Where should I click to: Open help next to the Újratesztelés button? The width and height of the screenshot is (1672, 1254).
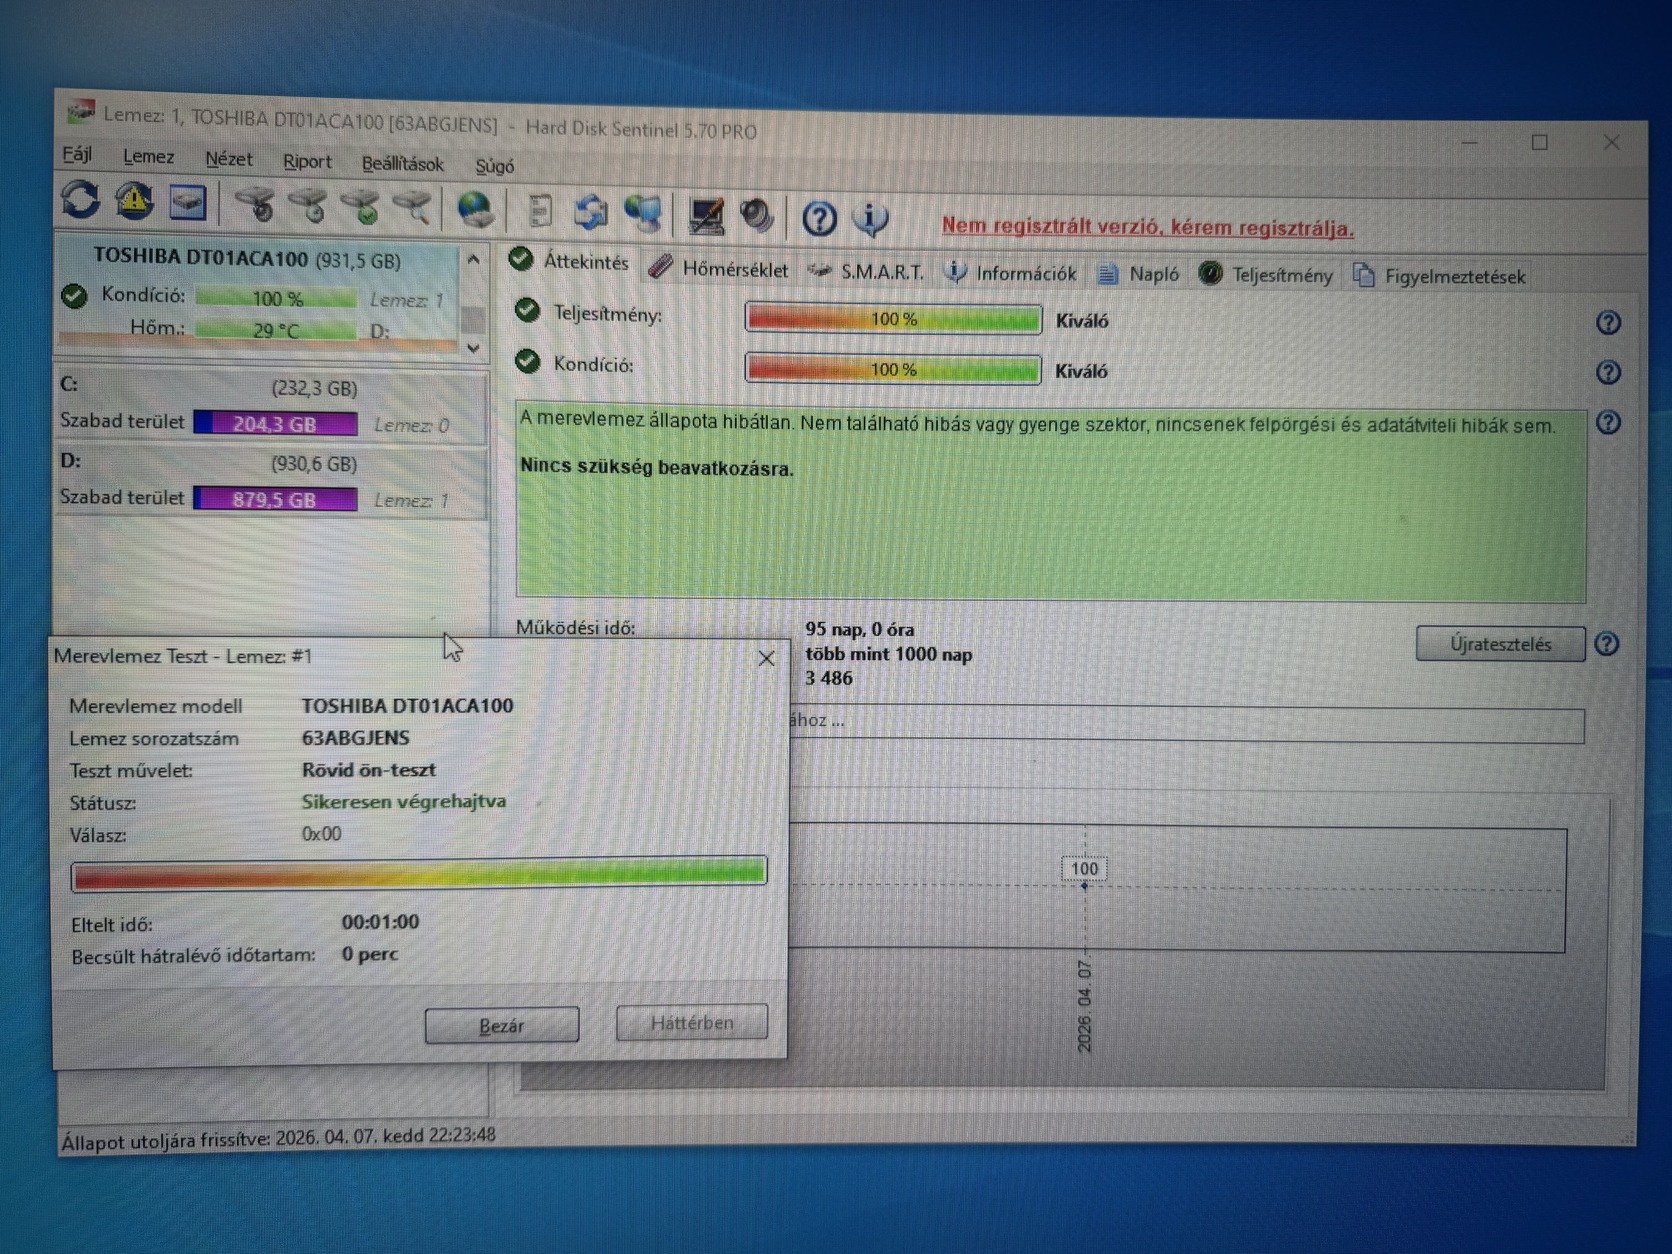click(x=1607, y=644)
